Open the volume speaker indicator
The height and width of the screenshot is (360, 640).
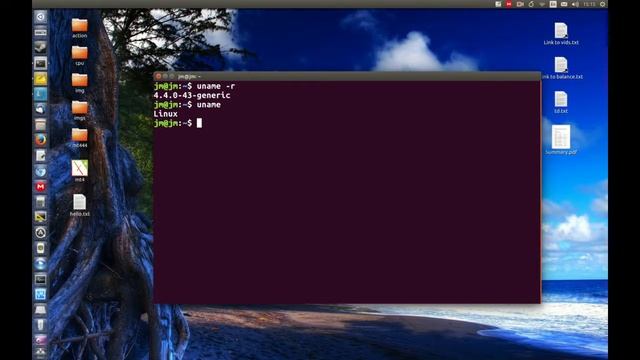click(575, 4)
